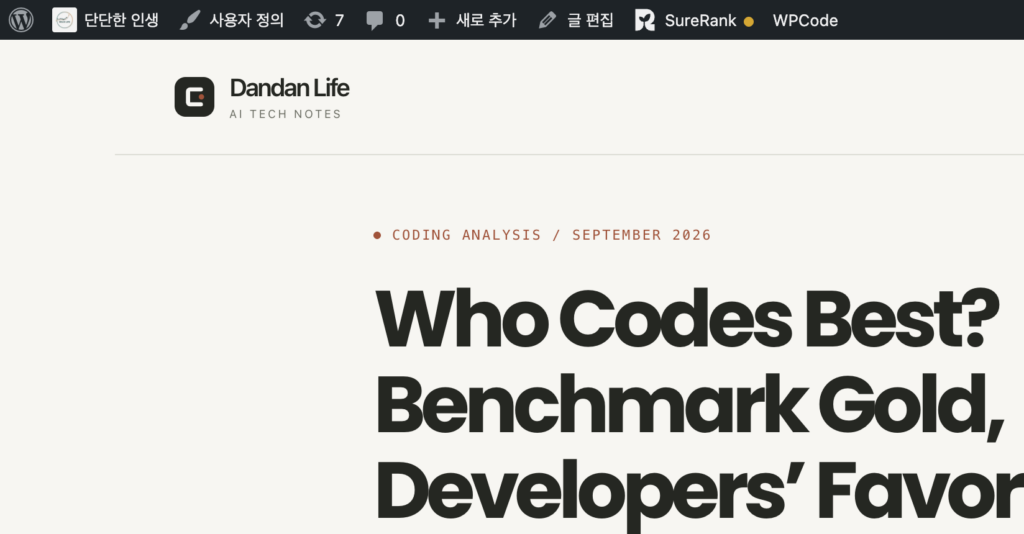1024x534 pixels.
Task: Click the Who Codes Best? headline
Action: pos(687,318)
